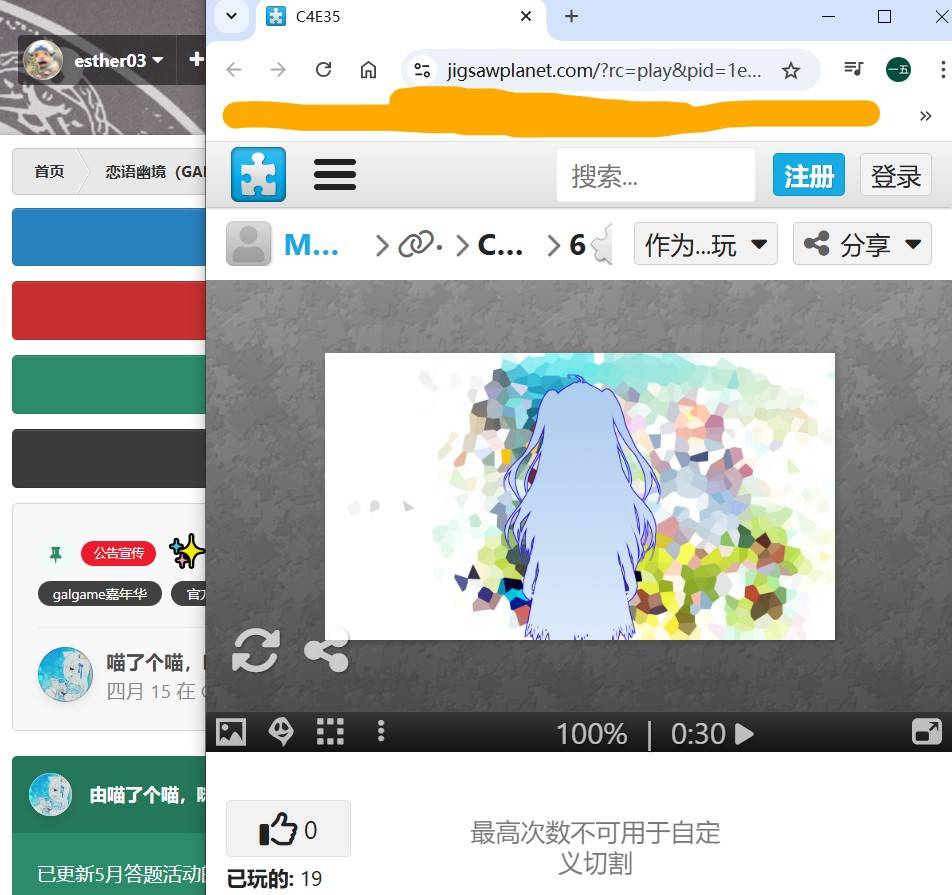Viewport: 952px width, 895px height.
Task: Close the C4E35 tab
Action: click(x=526, y=16)
